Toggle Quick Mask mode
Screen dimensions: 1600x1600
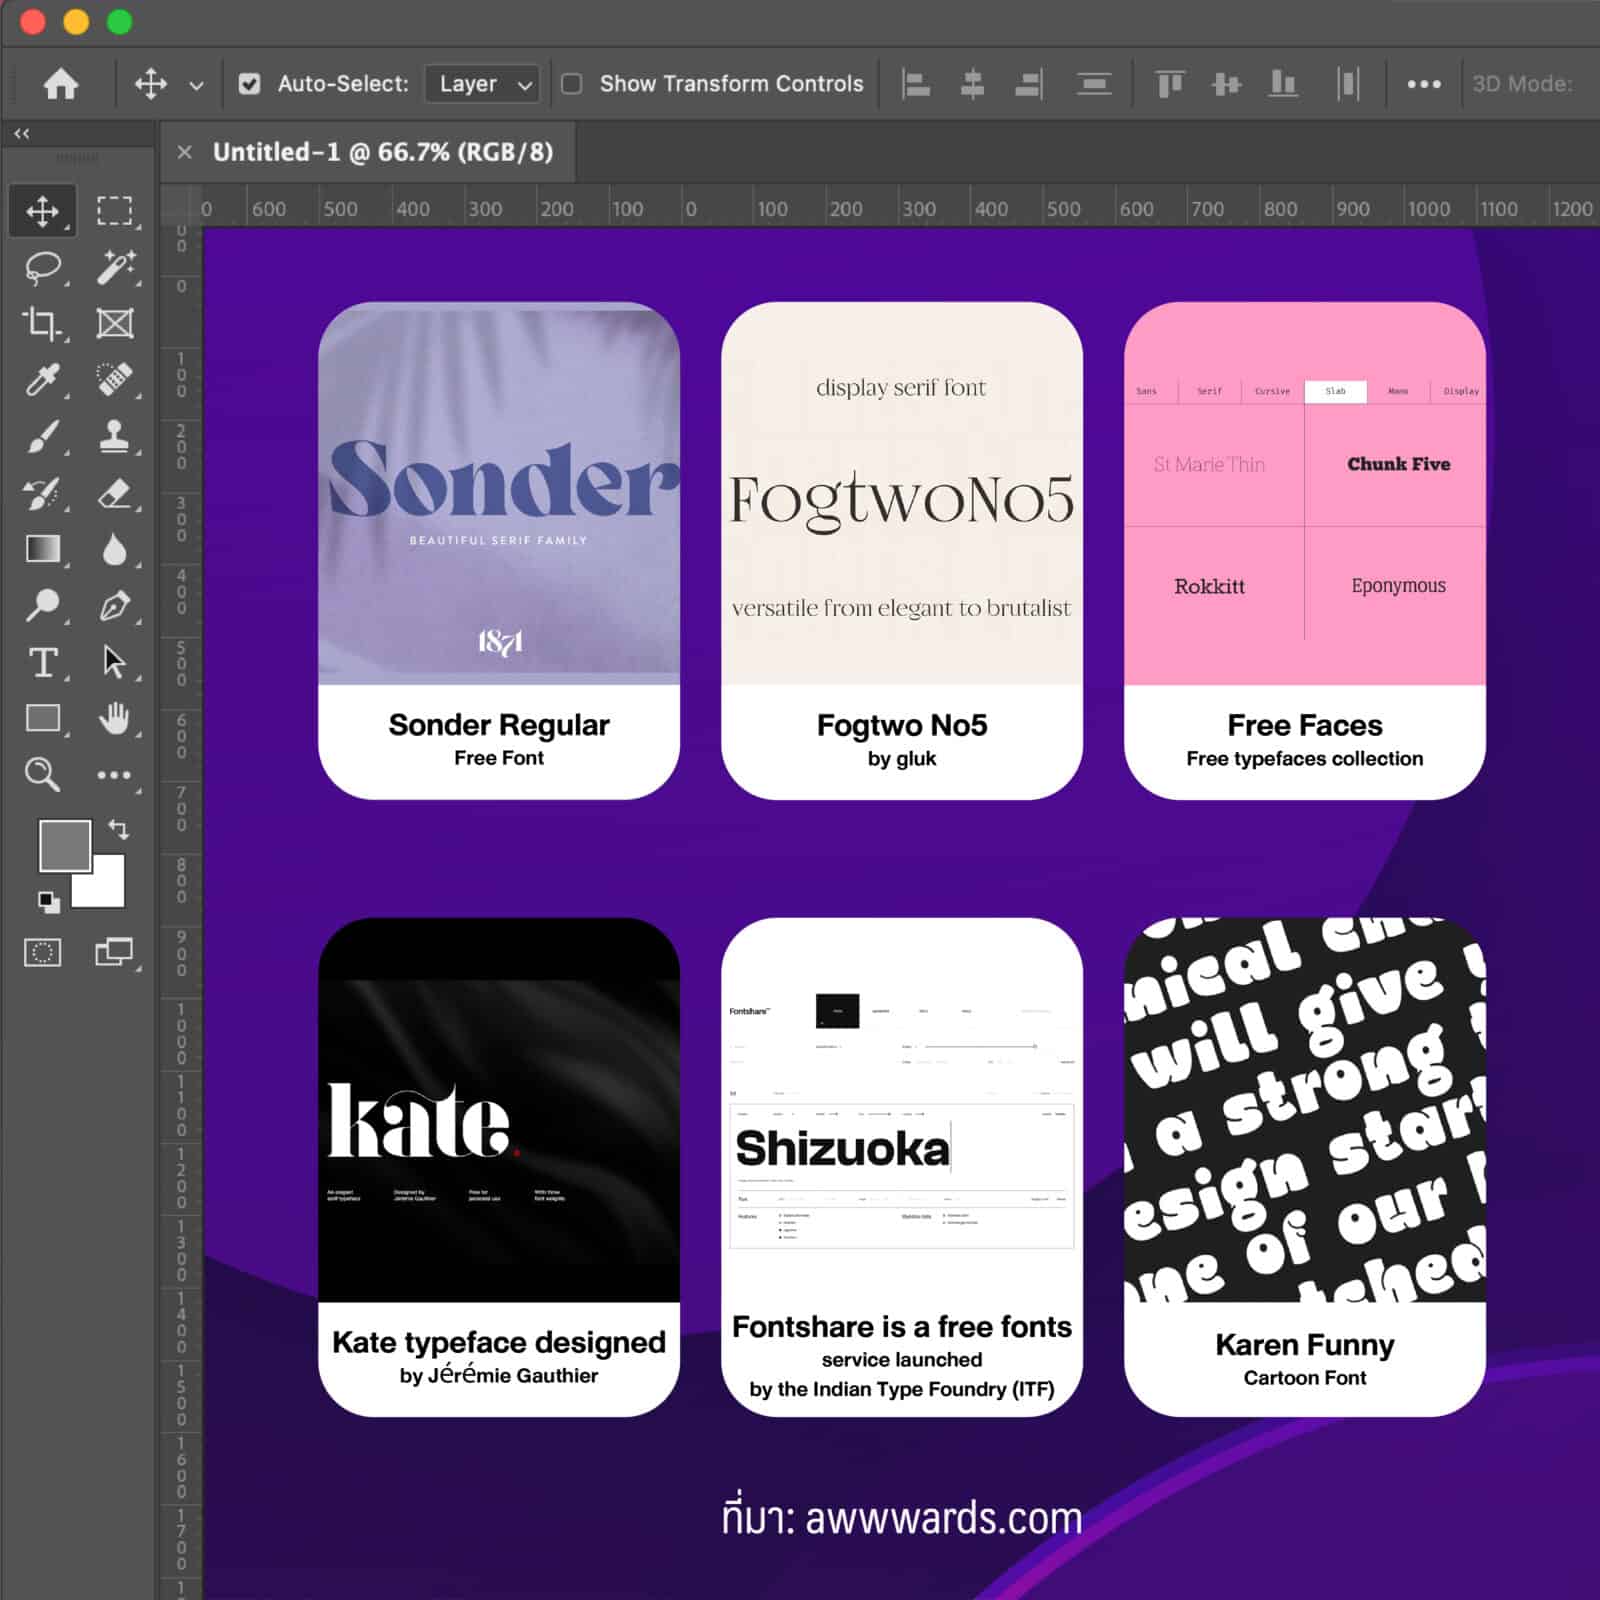(x=42, y=952)
